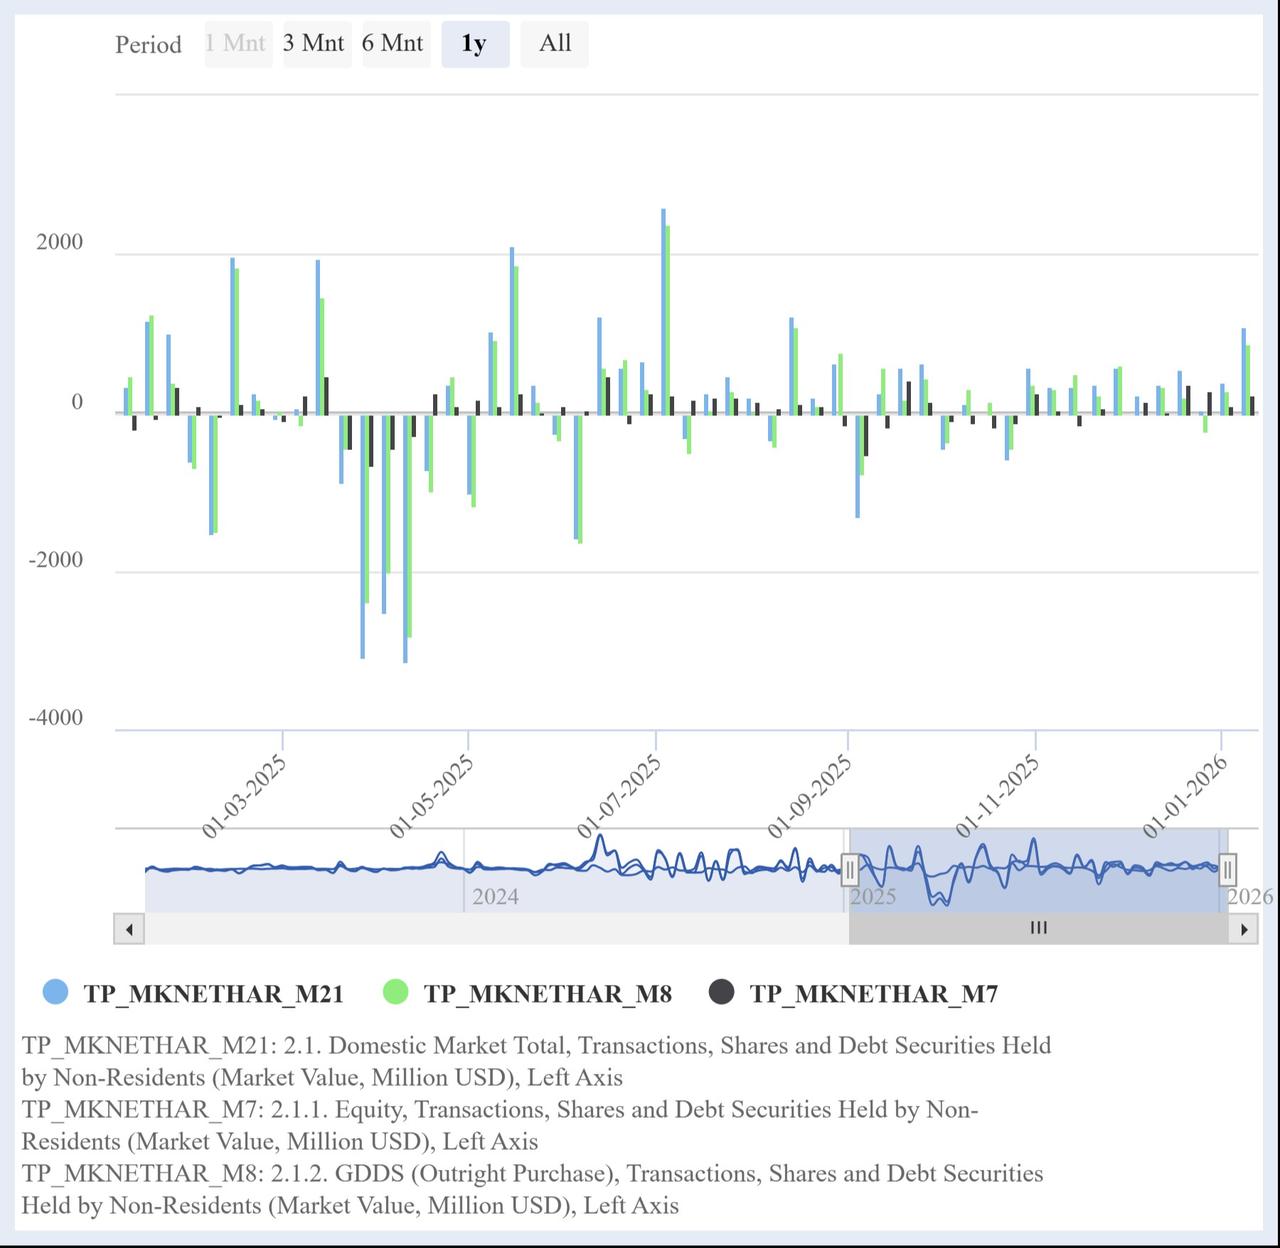Click the tallest bar near 01-07-2025
The width and height of the screenshot is (1280, 1248).
click(x=663, y=300)
